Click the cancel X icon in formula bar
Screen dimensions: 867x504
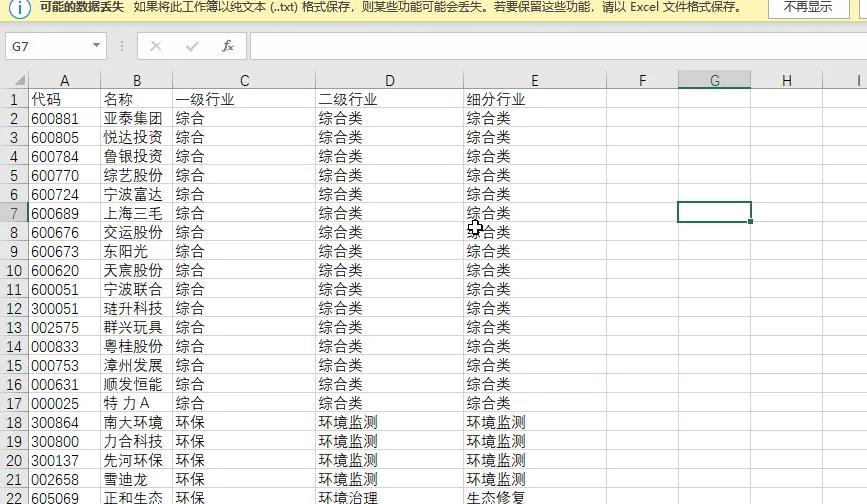click(156, 46)
